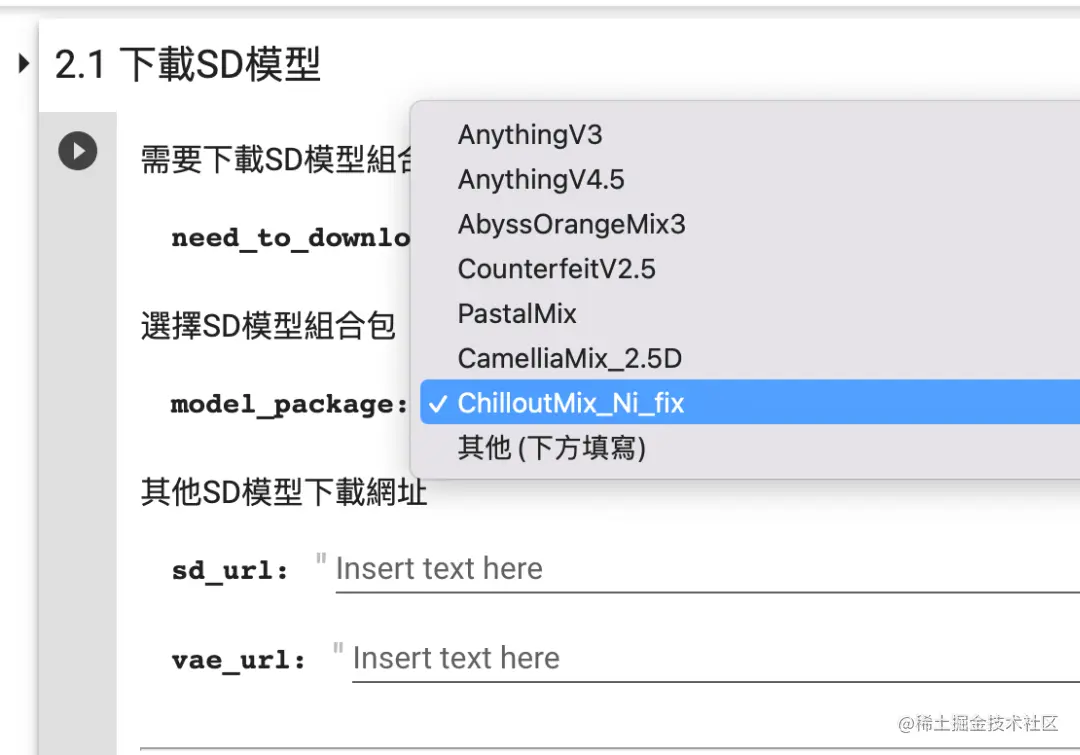Collapse the 2.1 下載SD模型 section arrow
The width and height of the screenshot is (1080, 755).
pos(23,64)
